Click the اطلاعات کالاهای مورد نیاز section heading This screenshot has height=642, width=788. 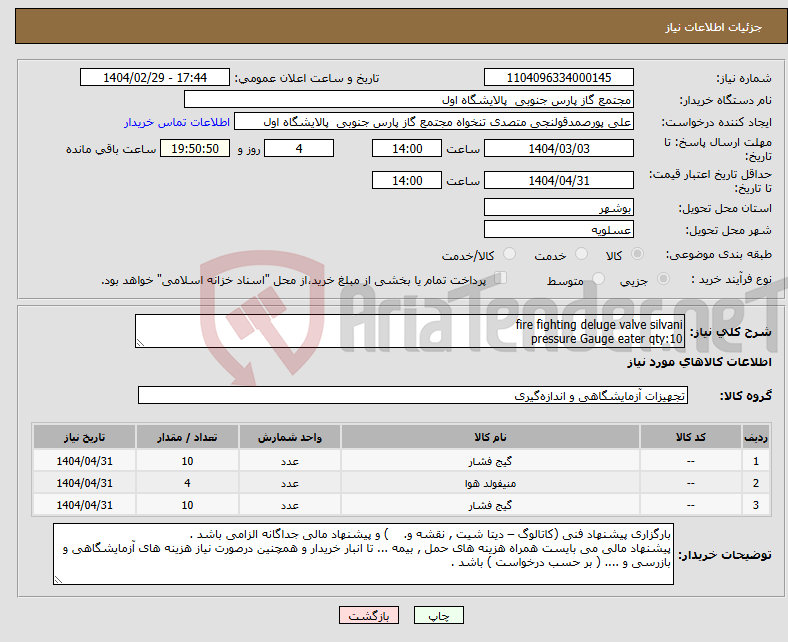(x=699, y=362)
